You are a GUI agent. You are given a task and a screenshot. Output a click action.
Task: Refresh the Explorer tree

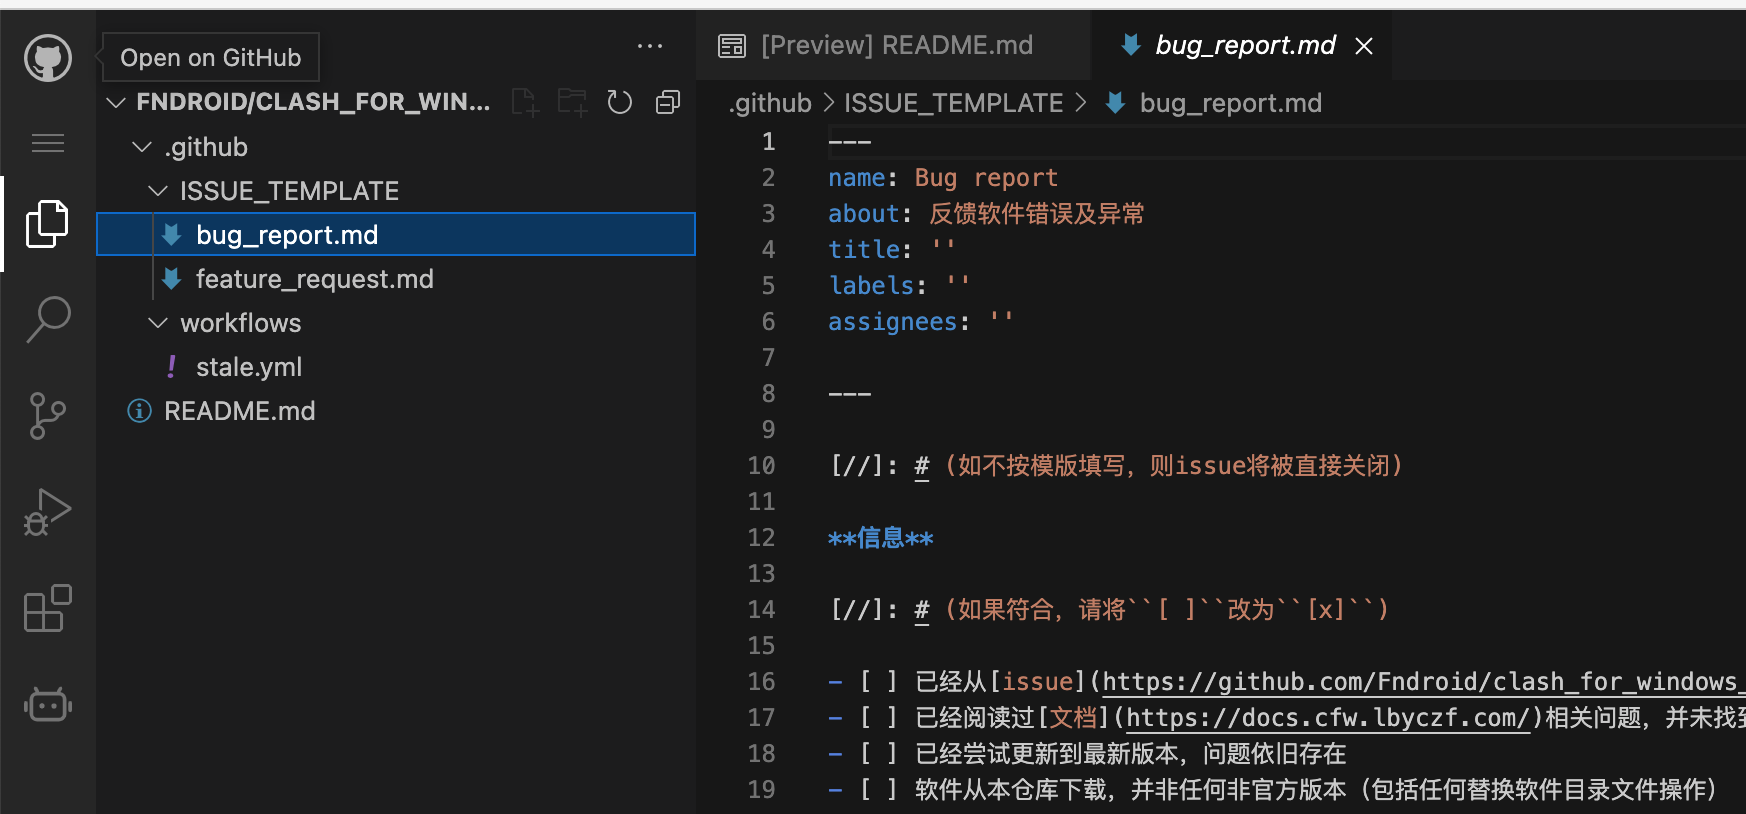coord(620,102)
